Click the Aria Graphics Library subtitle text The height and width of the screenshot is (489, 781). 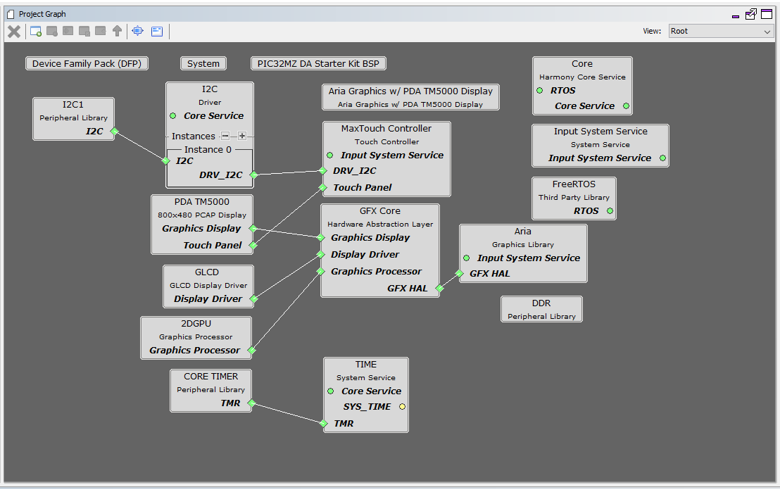pyautogui.click(x=523, y=244)
